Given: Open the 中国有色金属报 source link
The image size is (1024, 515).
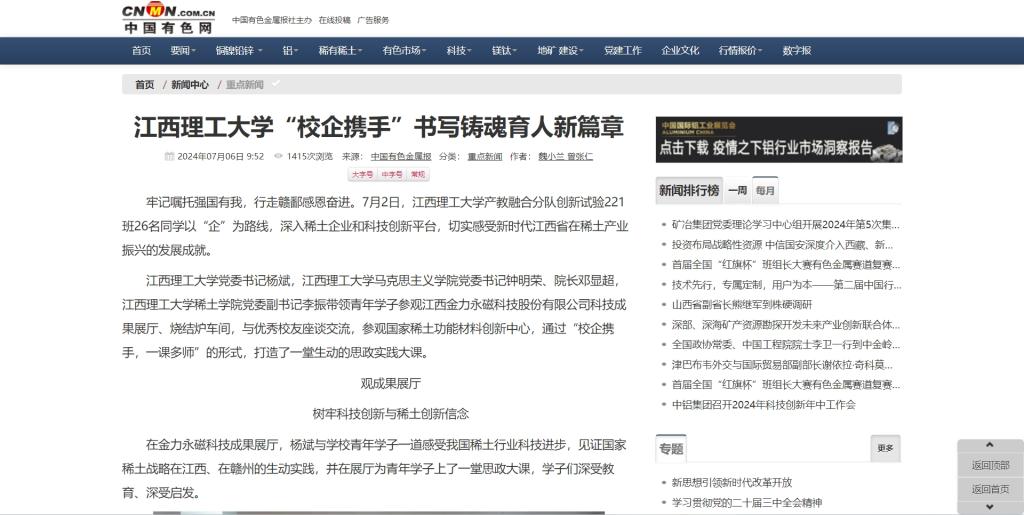Looking at the screenshot, I should pos(401,157).
